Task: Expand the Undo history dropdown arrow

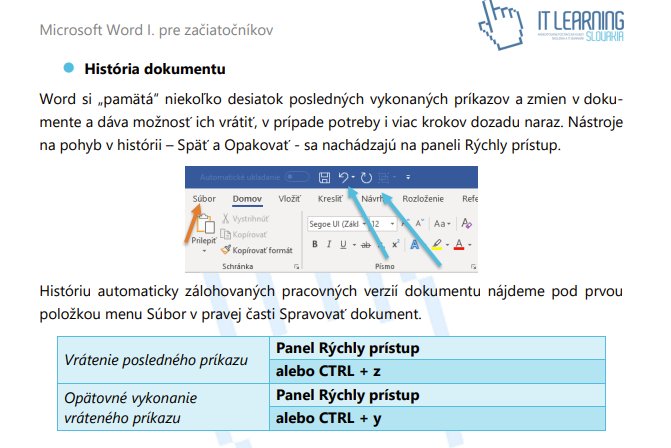Action: point(353,177)
